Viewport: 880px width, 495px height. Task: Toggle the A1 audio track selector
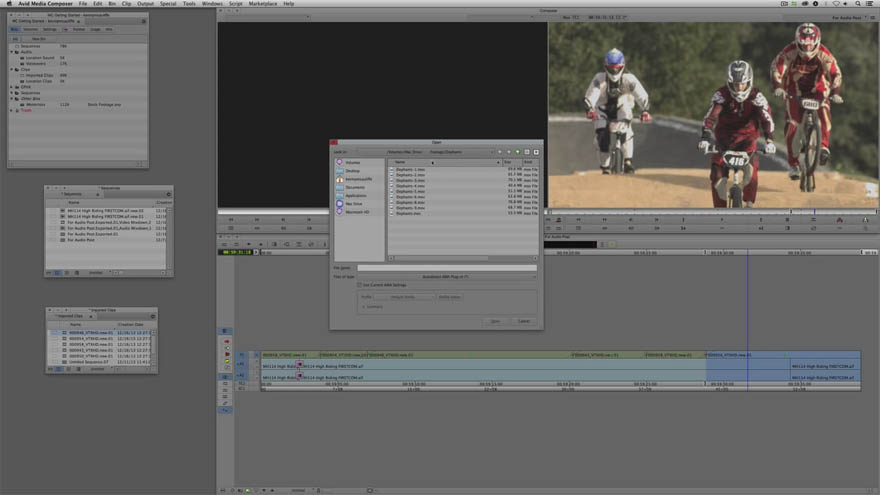[x=242, y=365]
